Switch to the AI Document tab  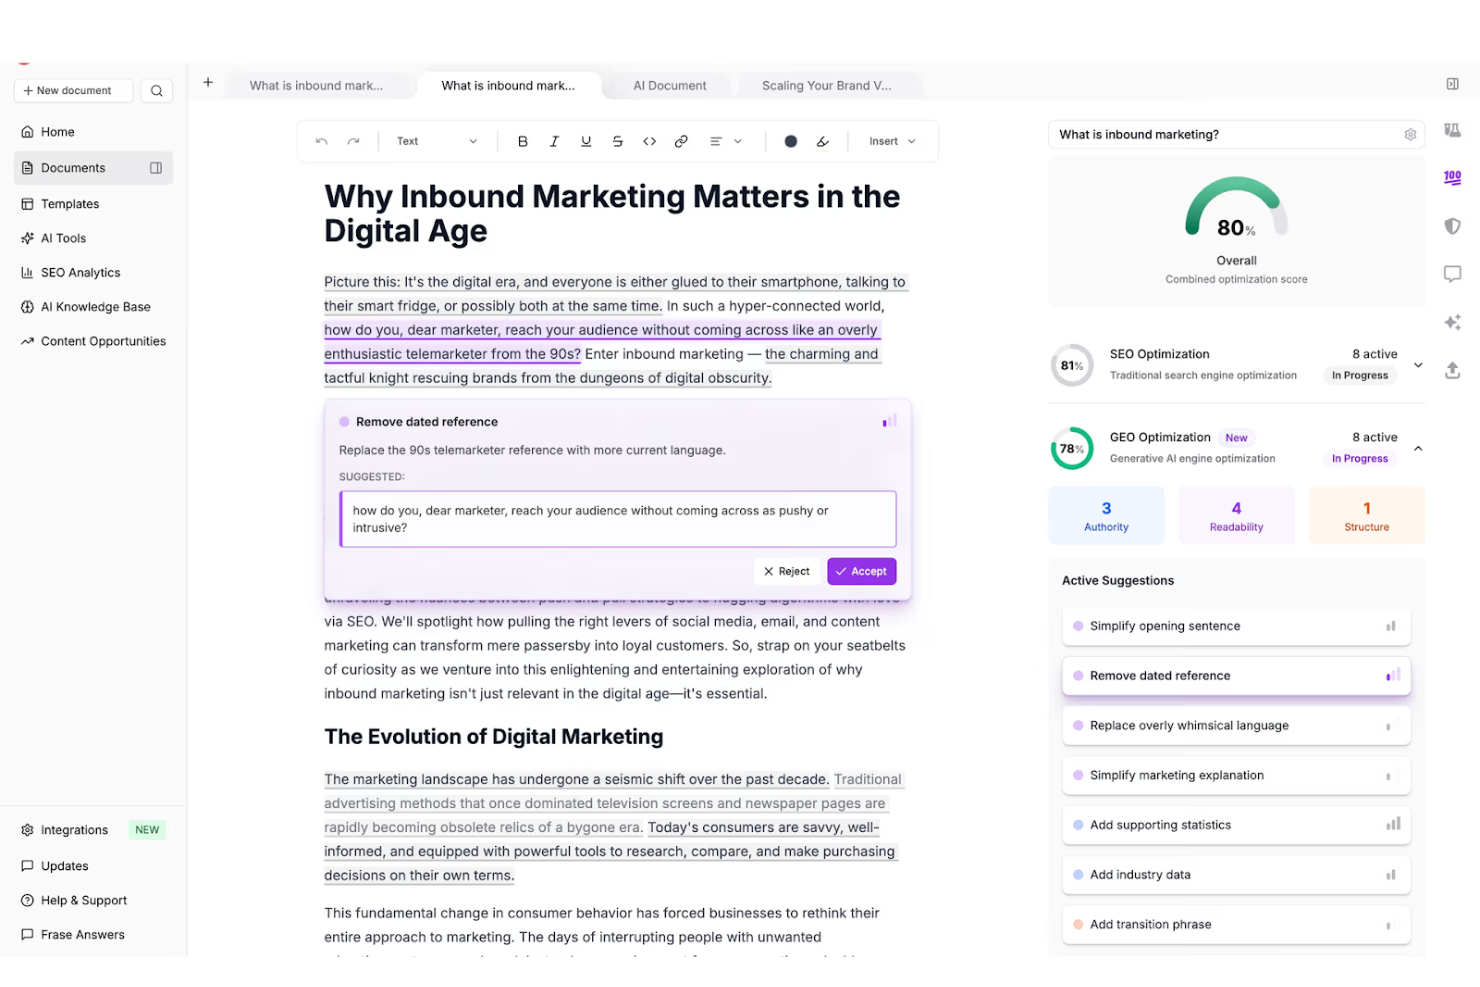670,86
